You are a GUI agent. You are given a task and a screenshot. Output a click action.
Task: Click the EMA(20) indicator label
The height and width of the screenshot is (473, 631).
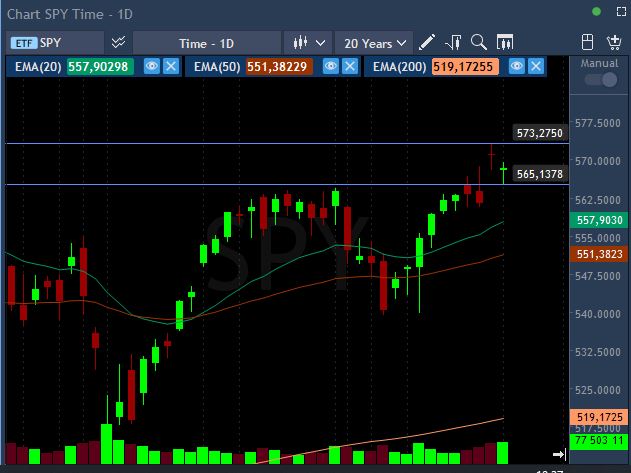(x=38, y=66)
